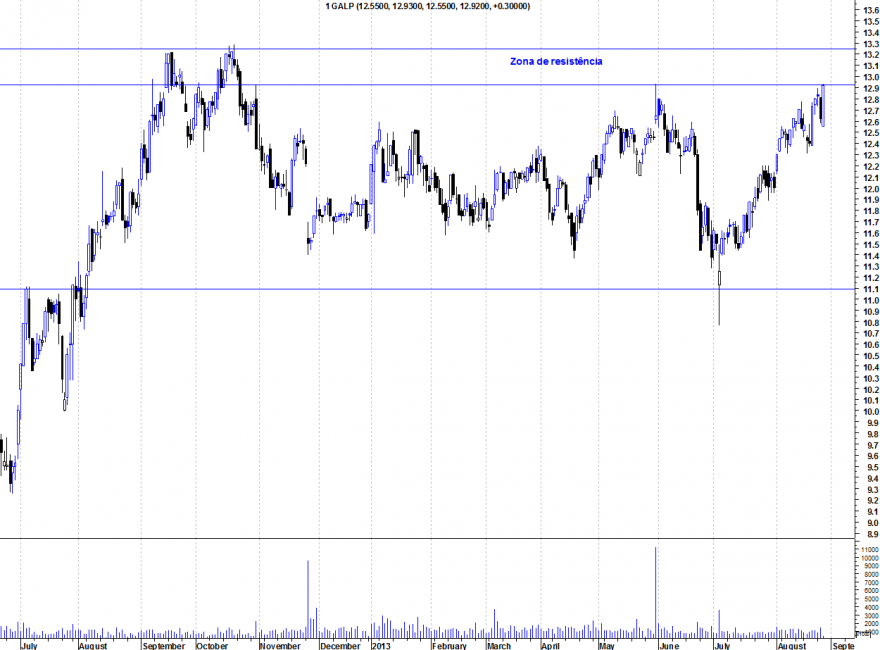
Task: Click the tallest volume bar near June
Action: tap(656, 592)
